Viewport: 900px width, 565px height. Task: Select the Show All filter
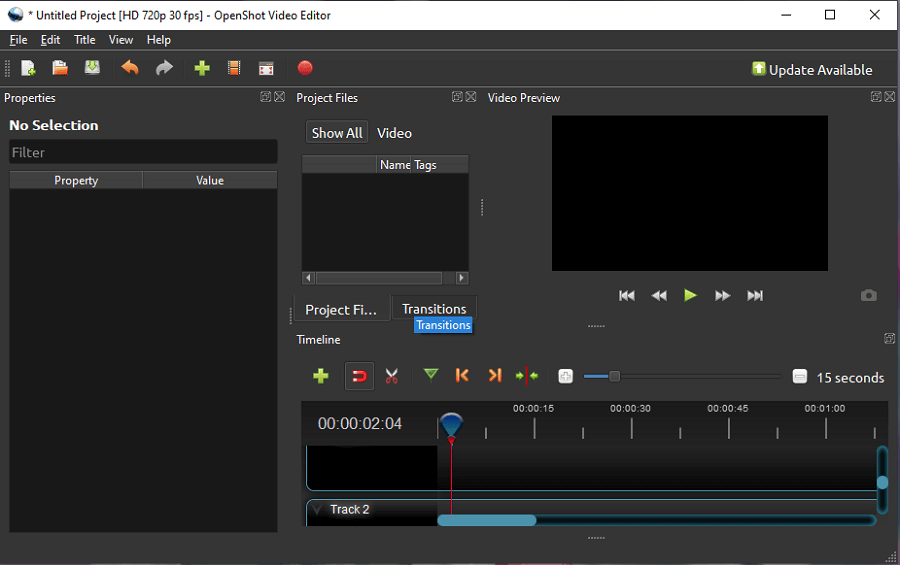coord(337,133)
